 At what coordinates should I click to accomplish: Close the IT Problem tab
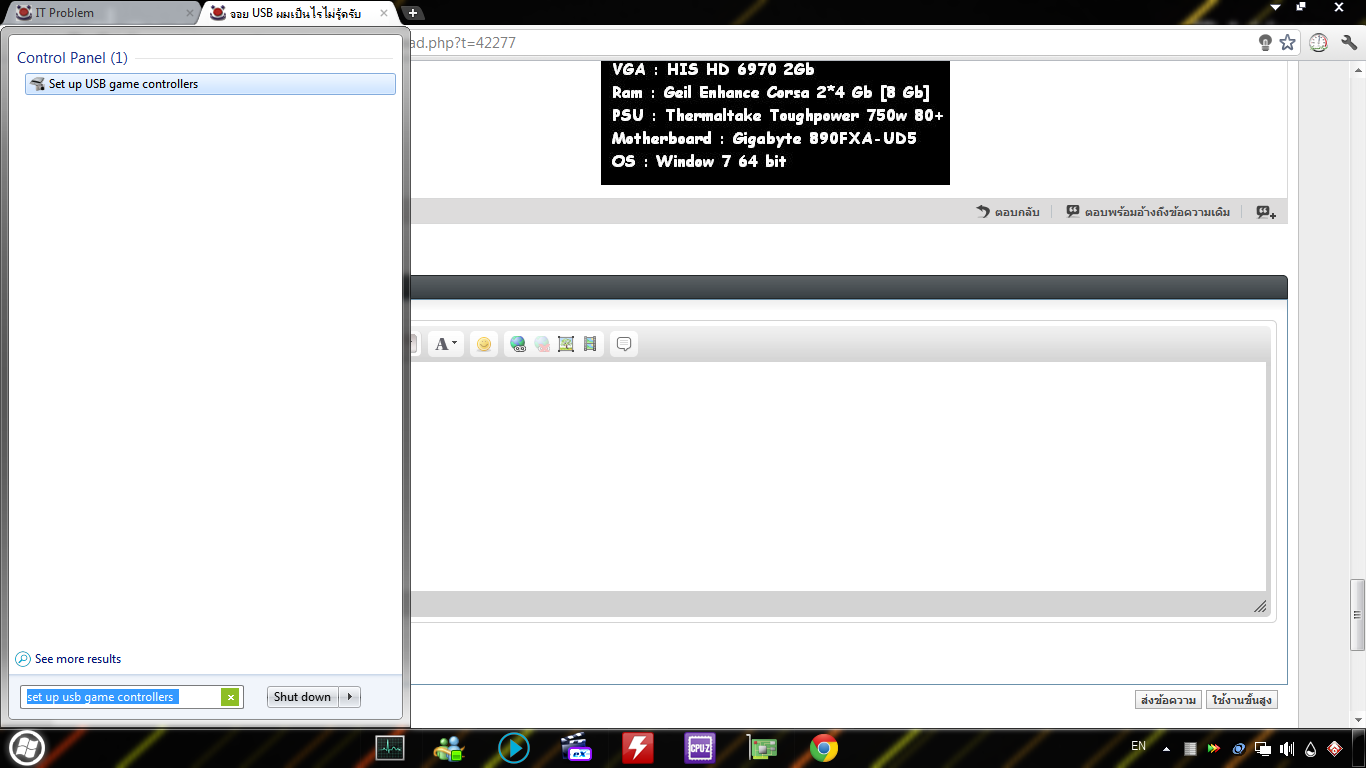coord(190,13)
